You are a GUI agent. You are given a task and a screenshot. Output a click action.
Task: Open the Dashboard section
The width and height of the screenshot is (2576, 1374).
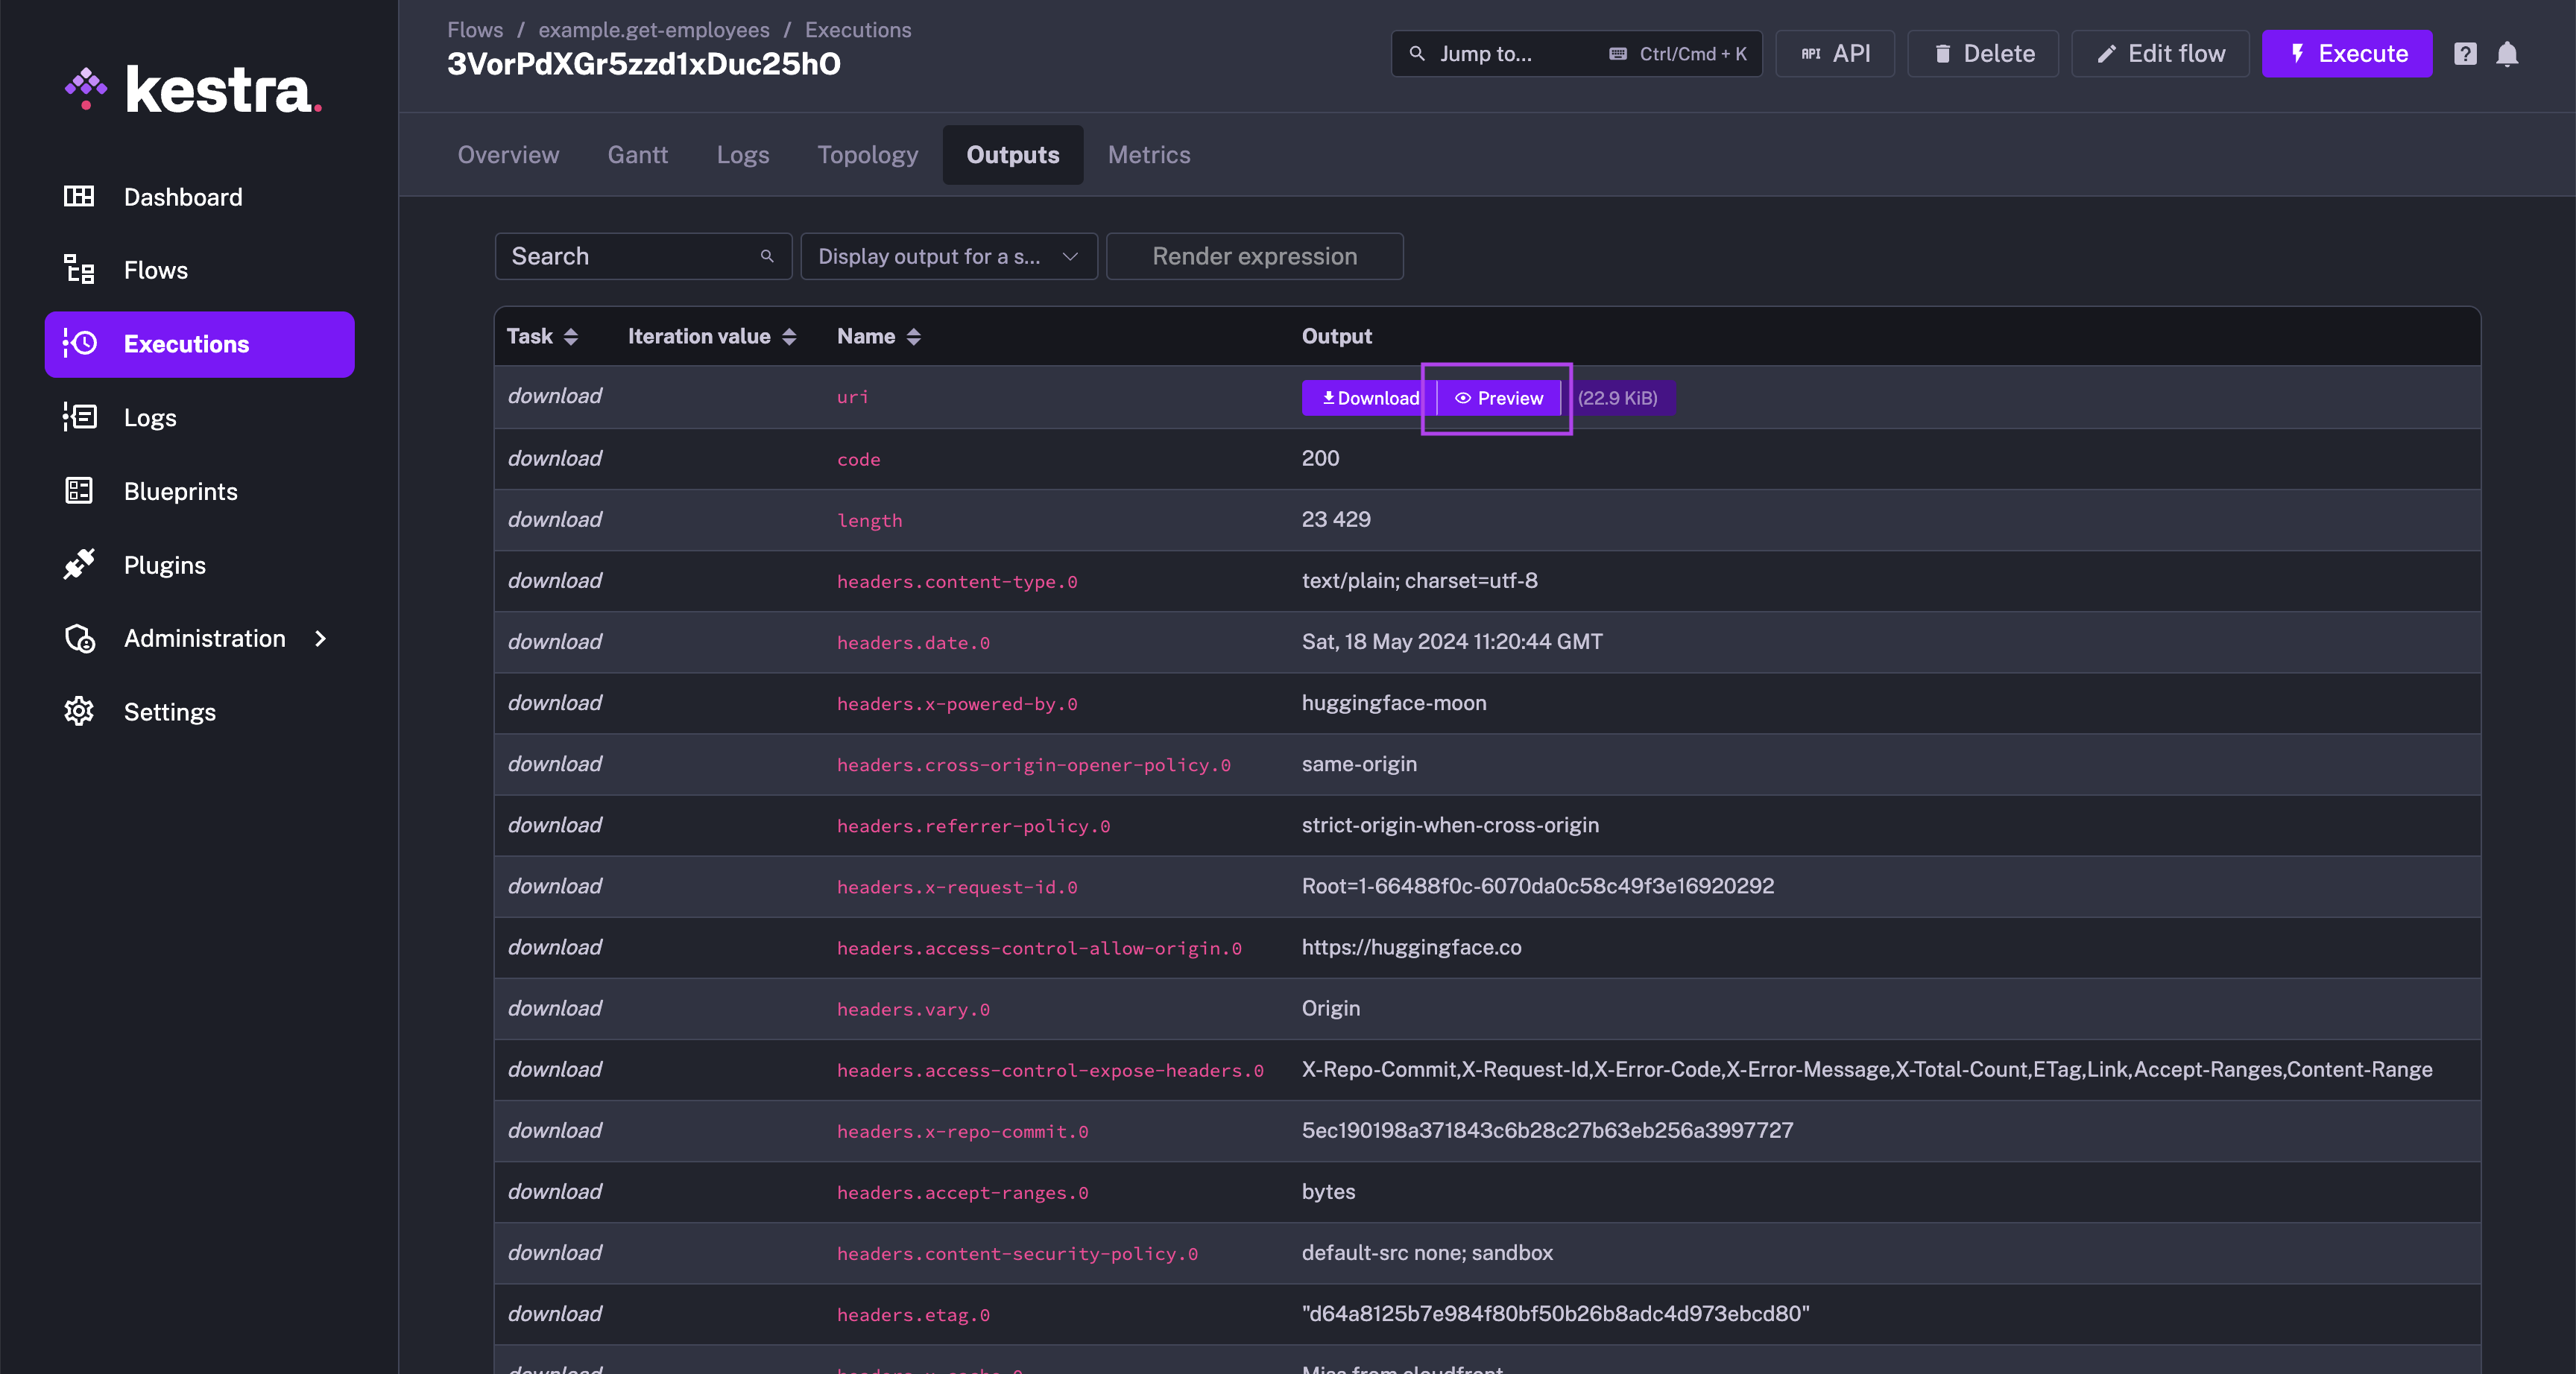(183, 194)
